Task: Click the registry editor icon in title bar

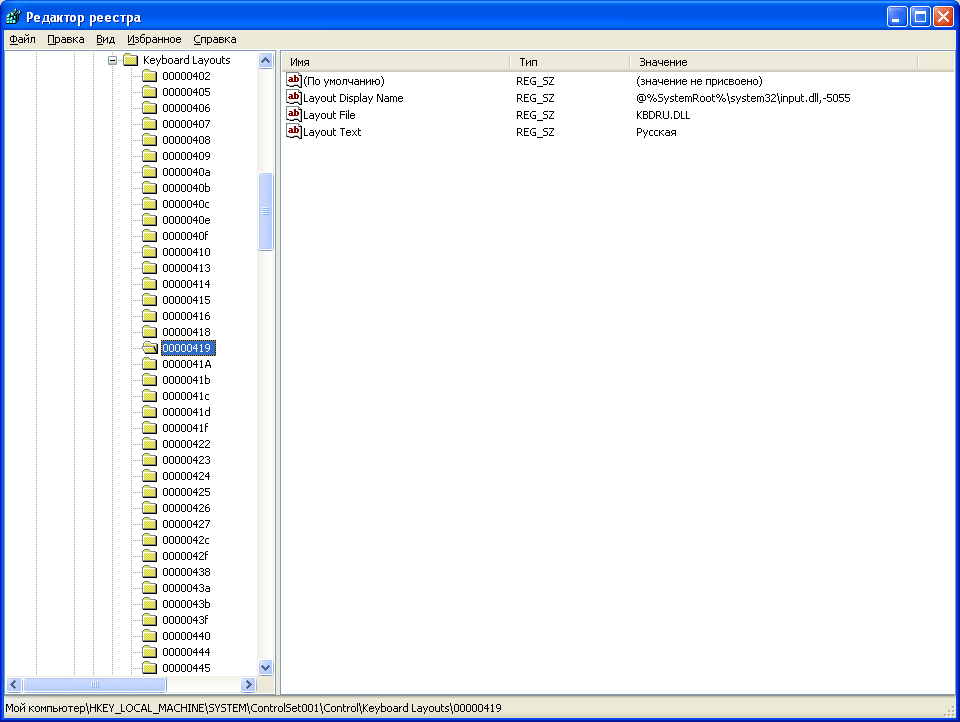Action: [x=13, y=17]
